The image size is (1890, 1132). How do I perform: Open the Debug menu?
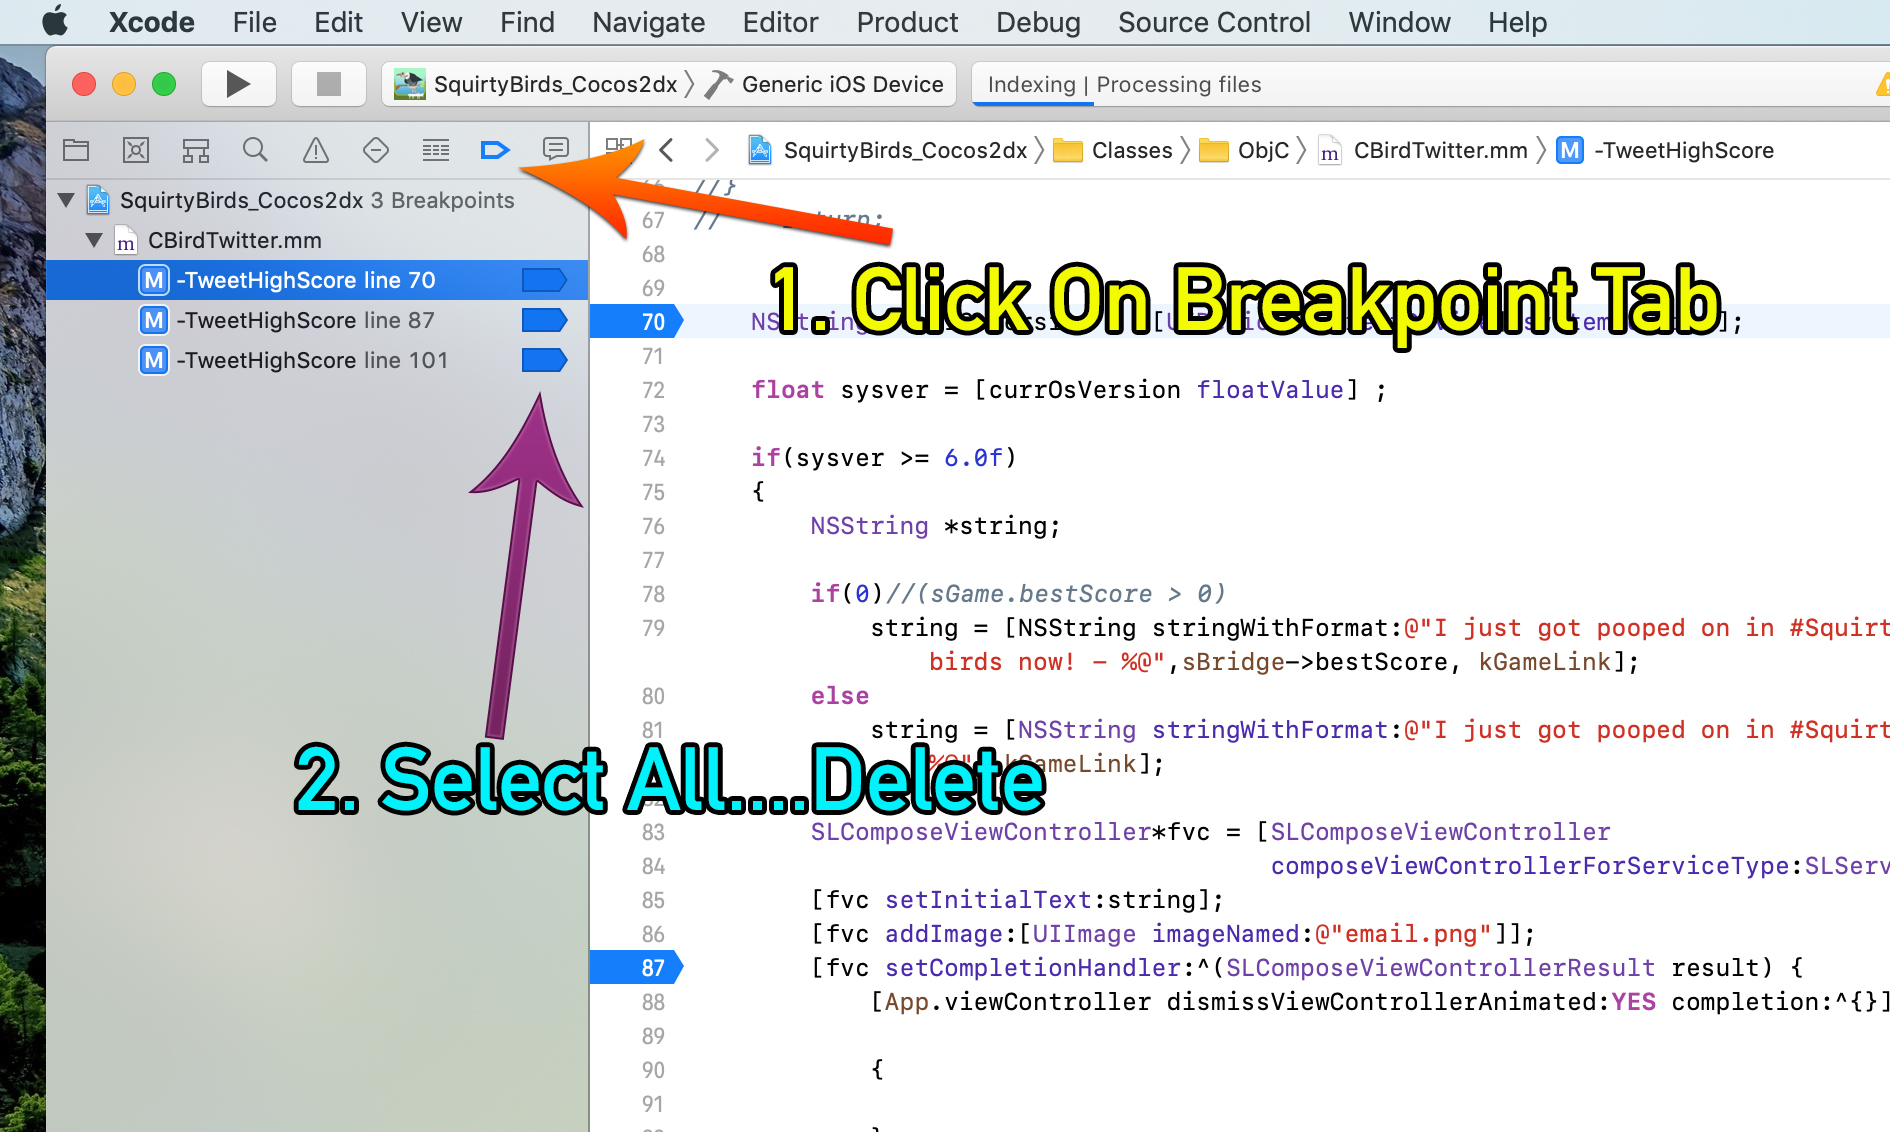pyautogui.click(x=1038, y=22)
